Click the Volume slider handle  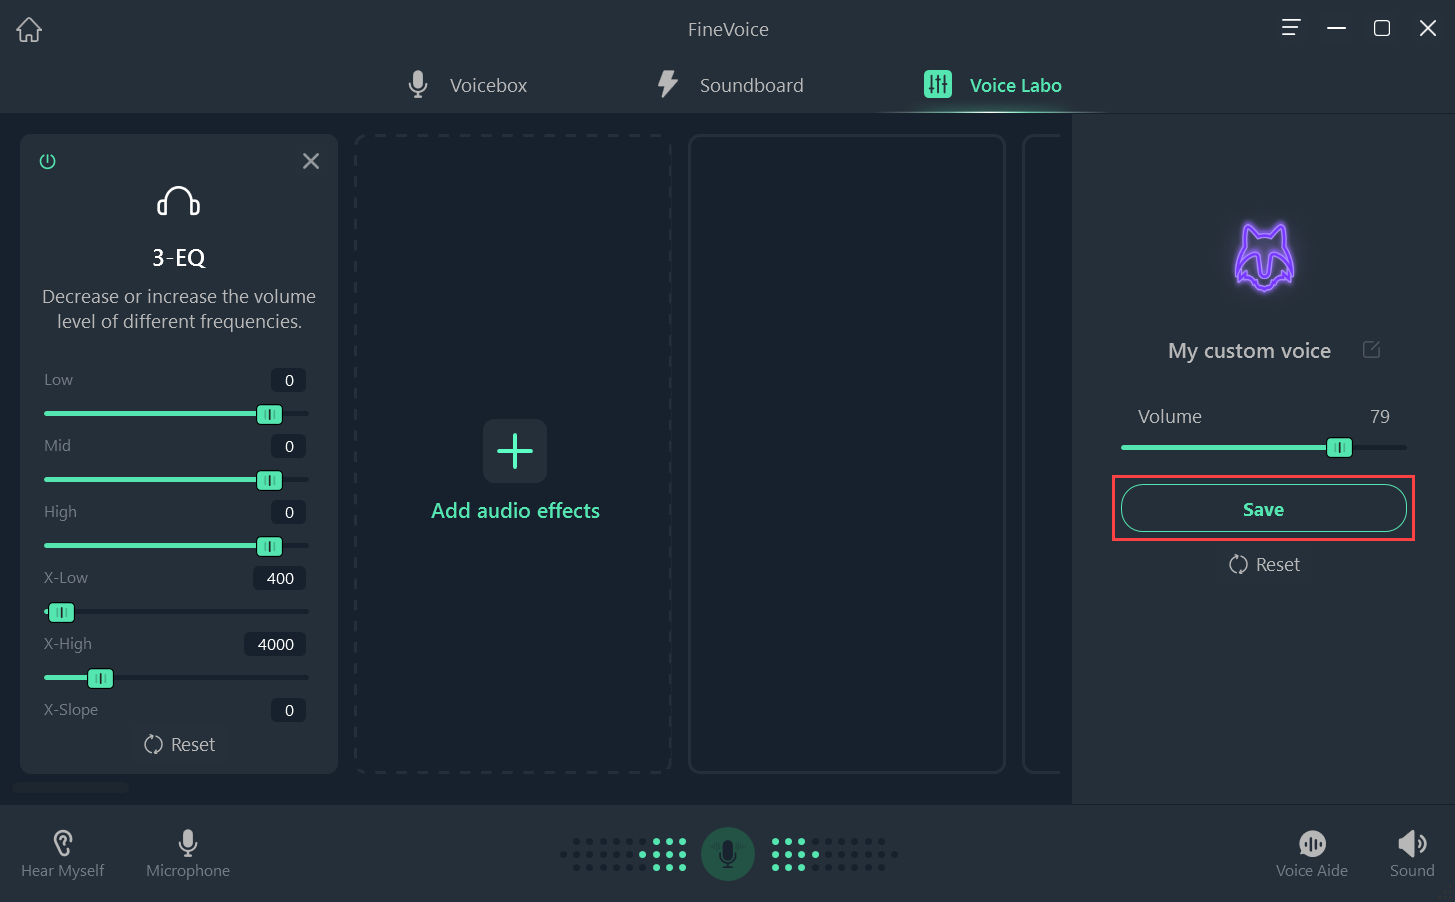coord(1339,448)
